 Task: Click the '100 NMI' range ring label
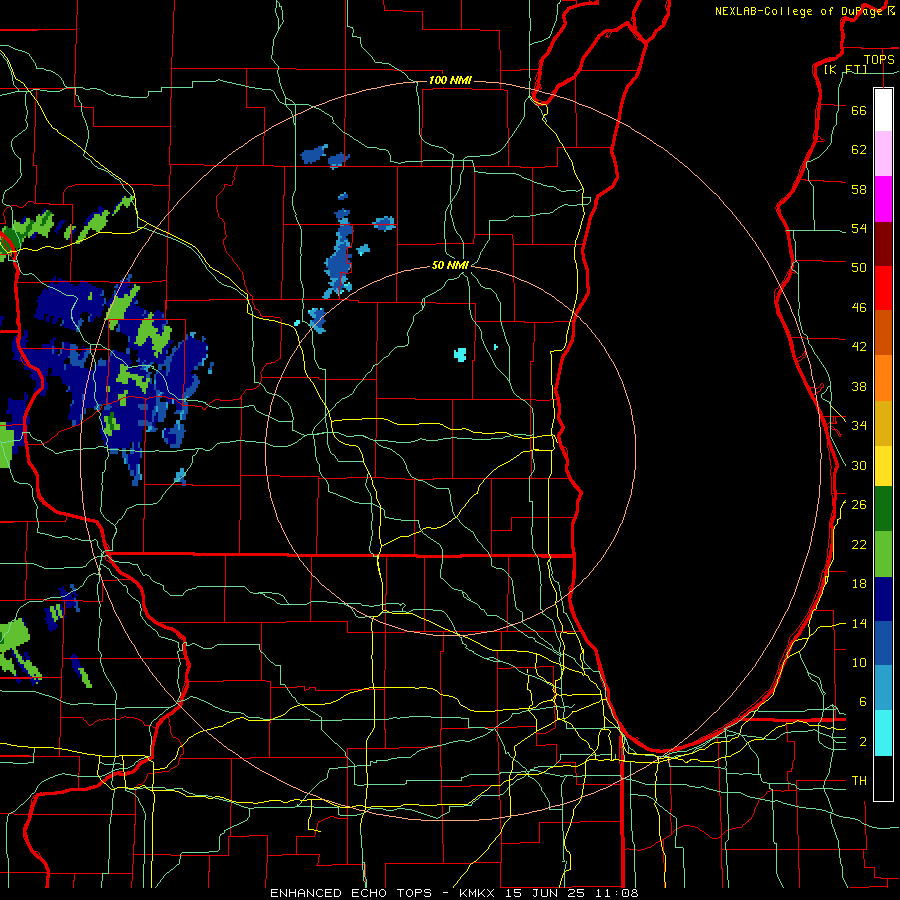[x=450, y=80]
